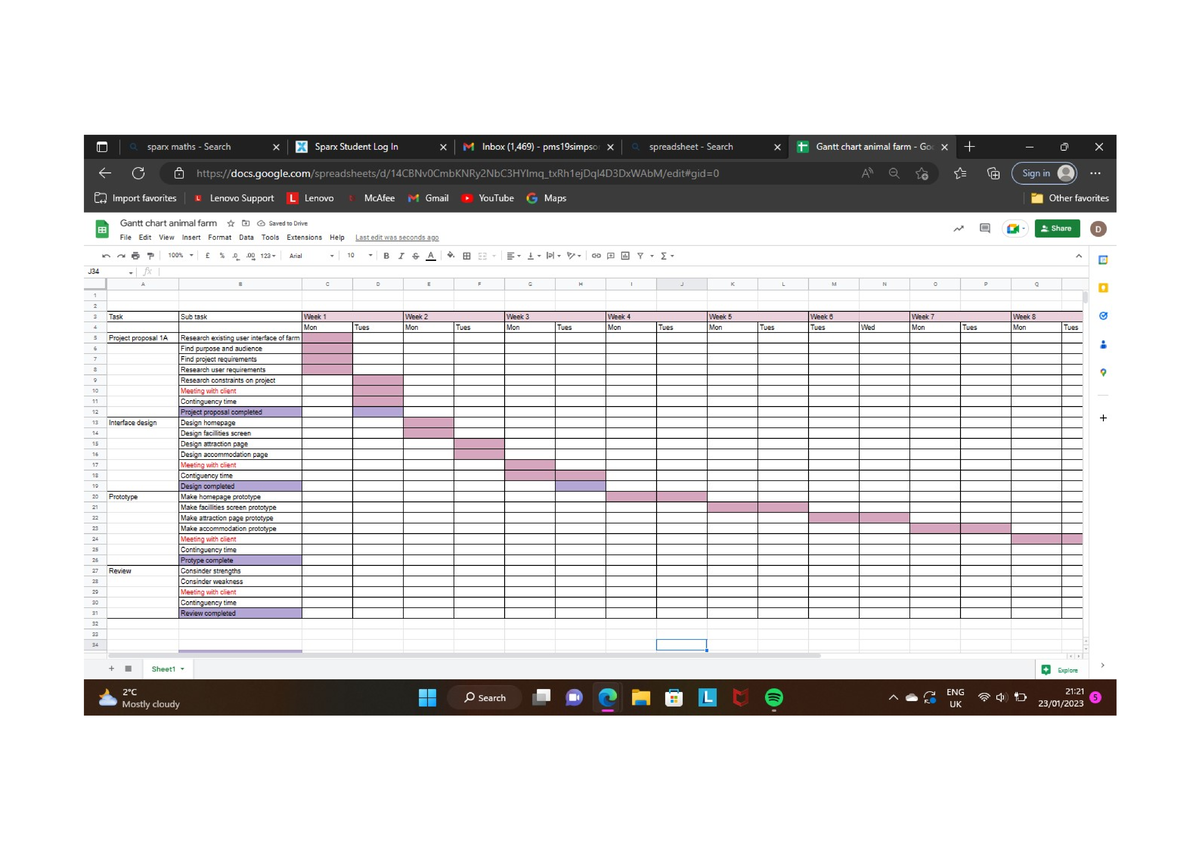Click the green Share button
This screenshot has height=849, width=1200.
click(1057, 228)
